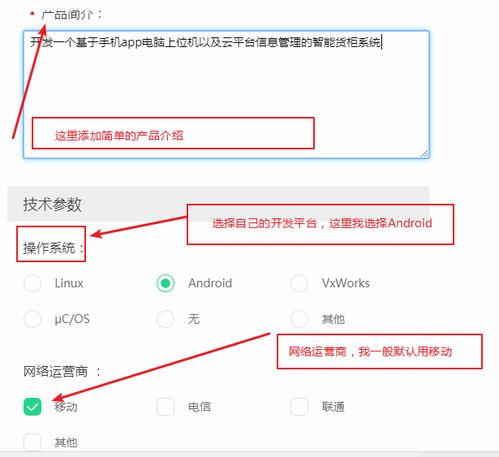Select the Linux radio button

tap(32, 283)
